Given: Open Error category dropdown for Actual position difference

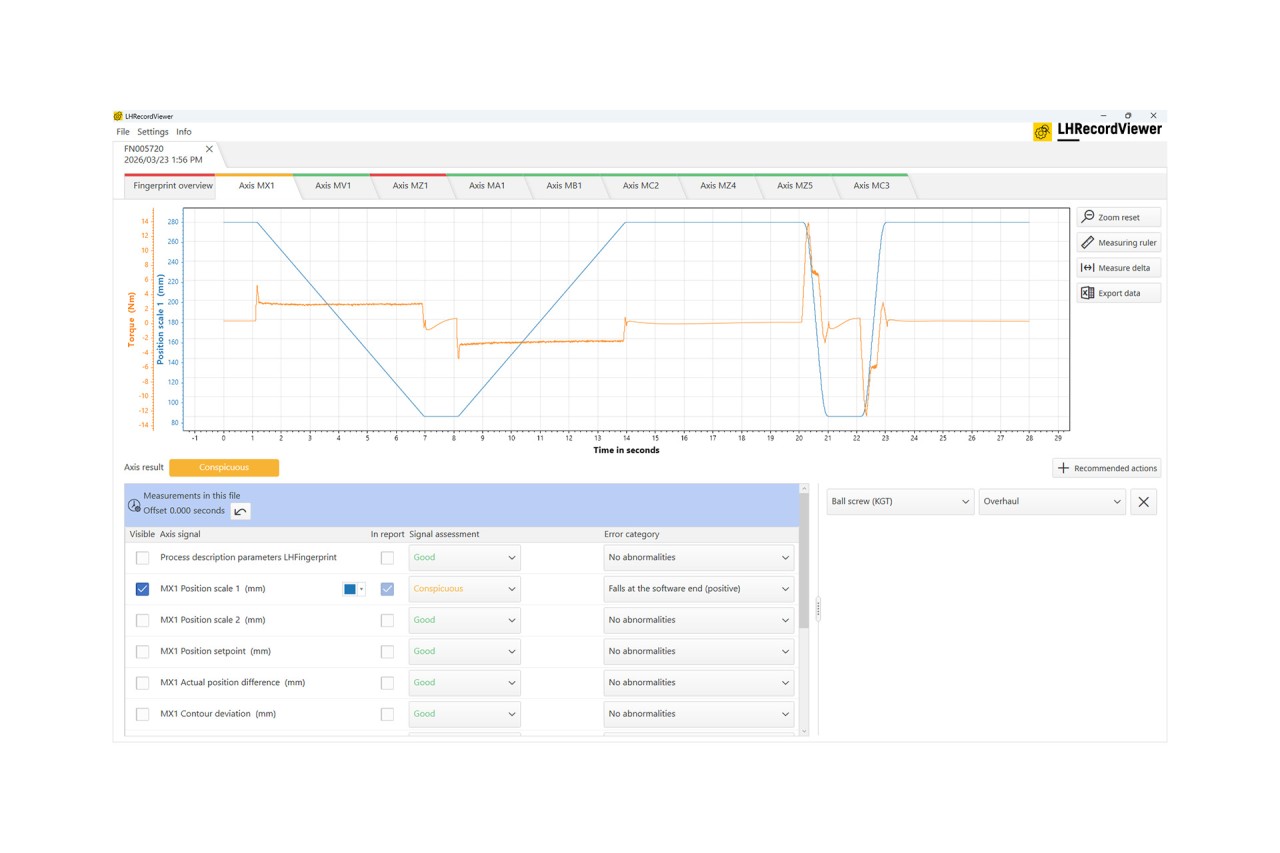Looking at the screenshot, I should [x=699, y=683].
